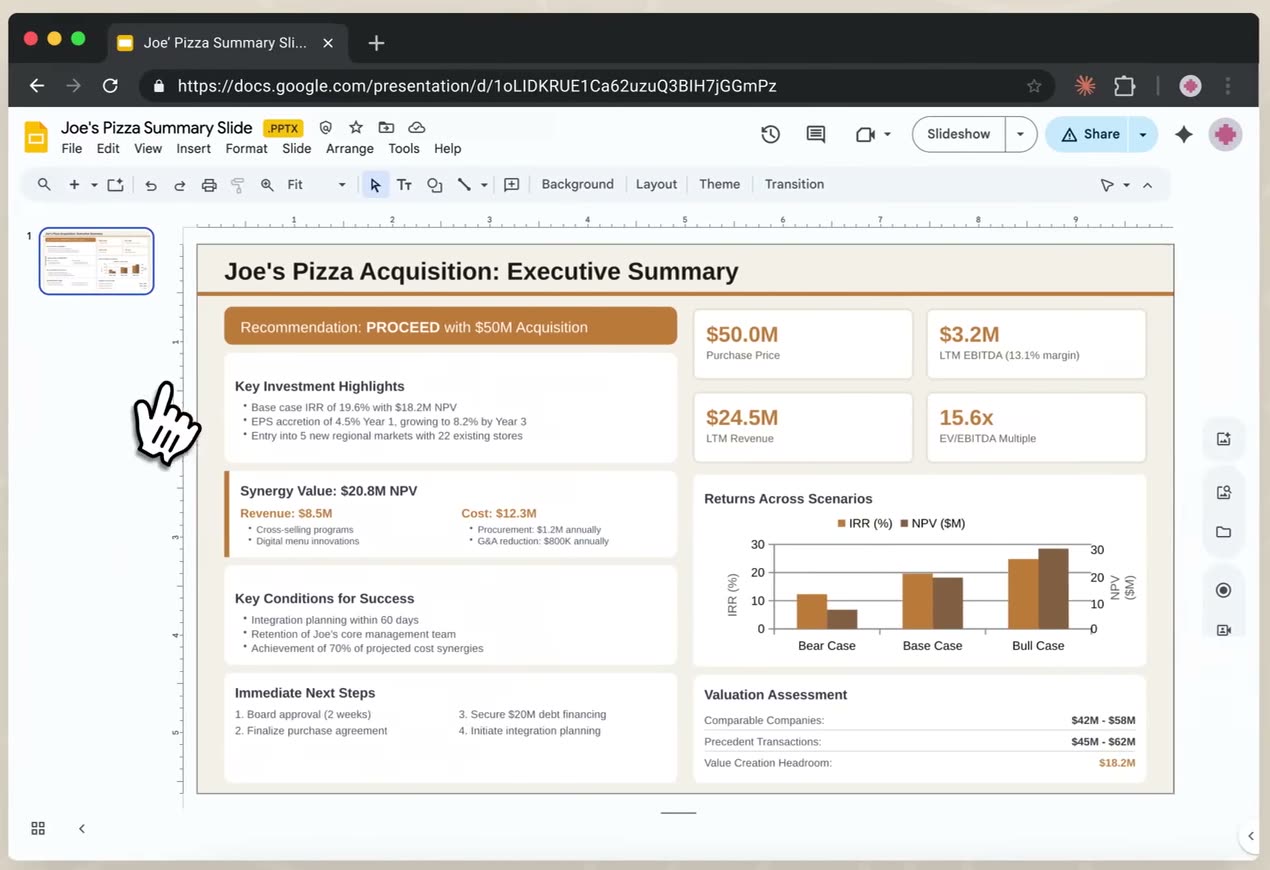Open the Arrange menu
This screenshot has height=870, width=1270.
pyautogui.click(x=350, y=148)
